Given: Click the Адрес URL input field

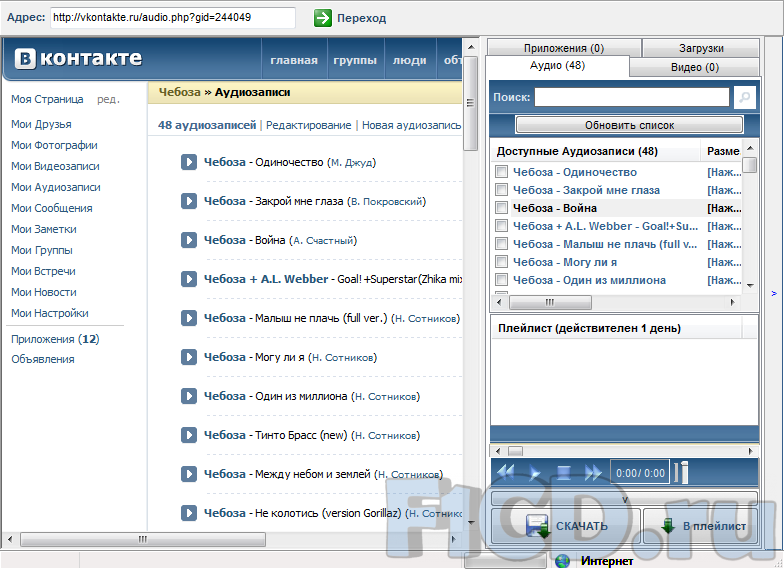Looking at the screenshot, I should click(173, 18).
